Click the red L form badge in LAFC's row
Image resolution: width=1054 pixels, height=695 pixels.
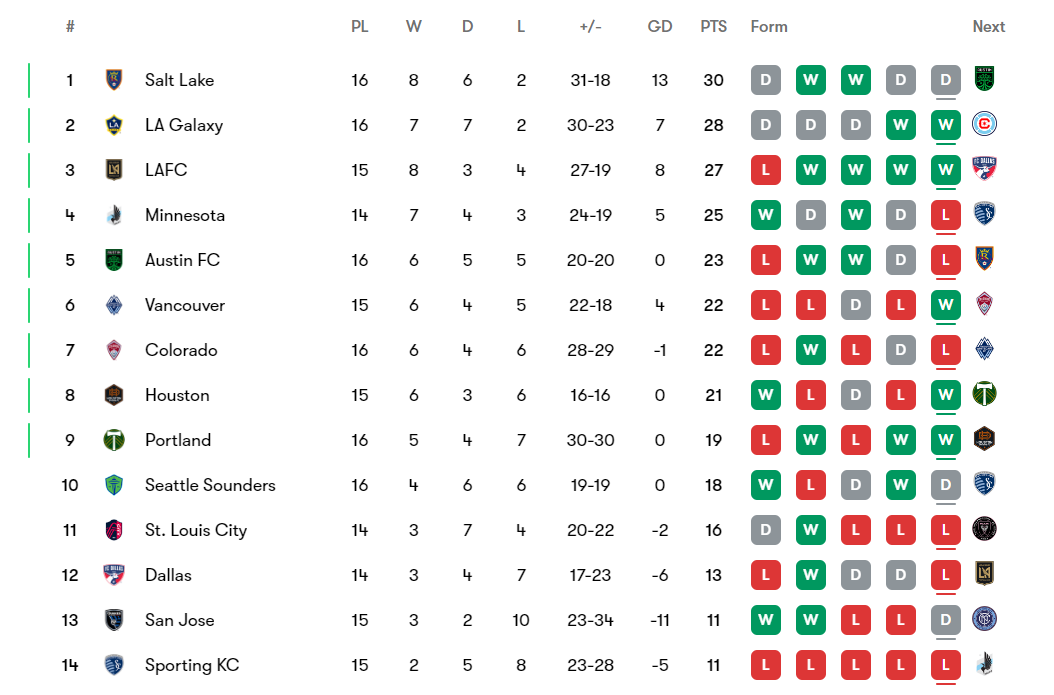766,170
